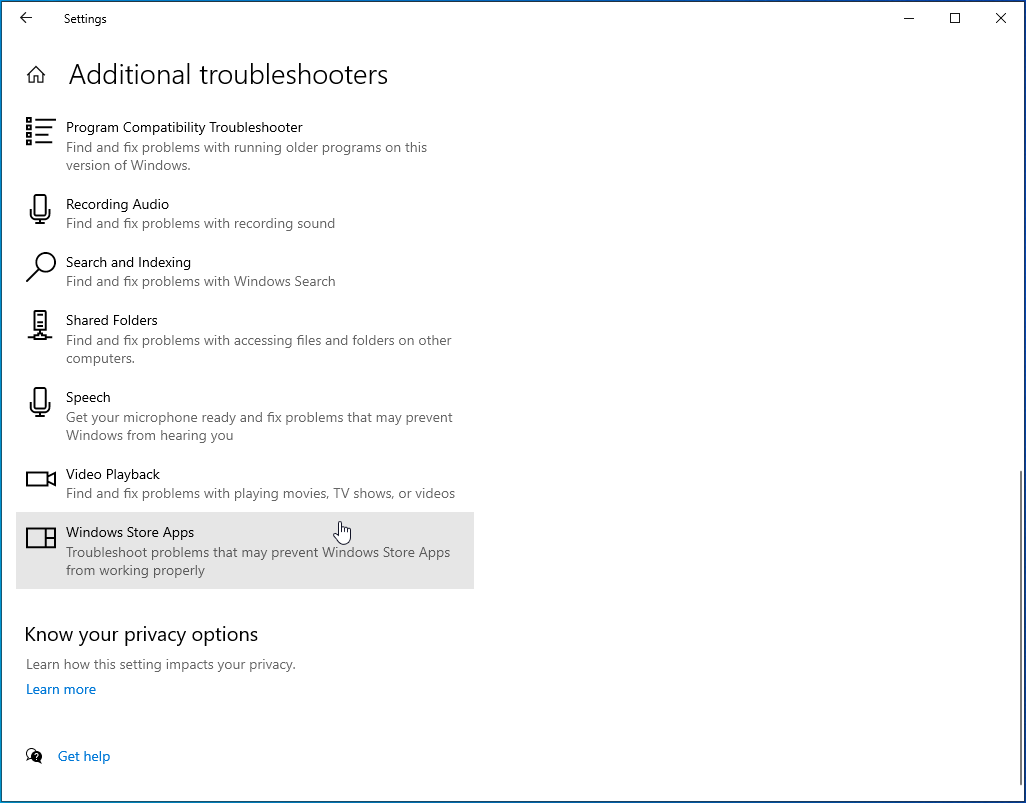Click the Shared Folders computer icon
The image size is (1026, 803).
click(x=40, y=325)
